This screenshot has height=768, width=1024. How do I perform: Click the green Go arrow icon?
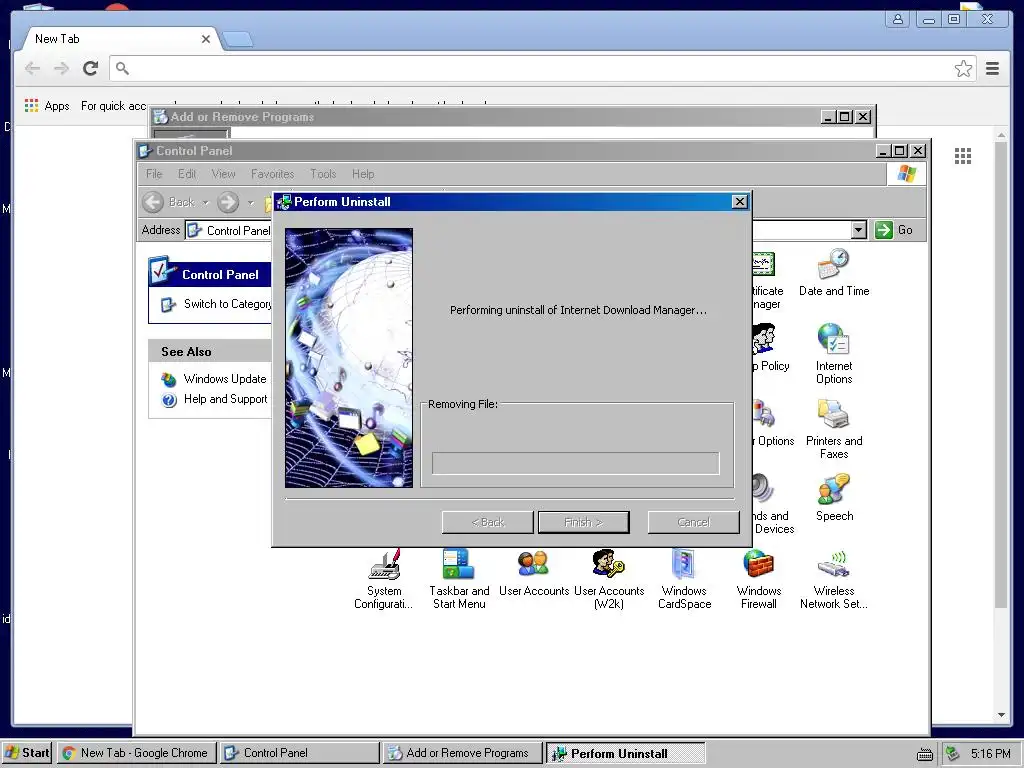[884, 230]
